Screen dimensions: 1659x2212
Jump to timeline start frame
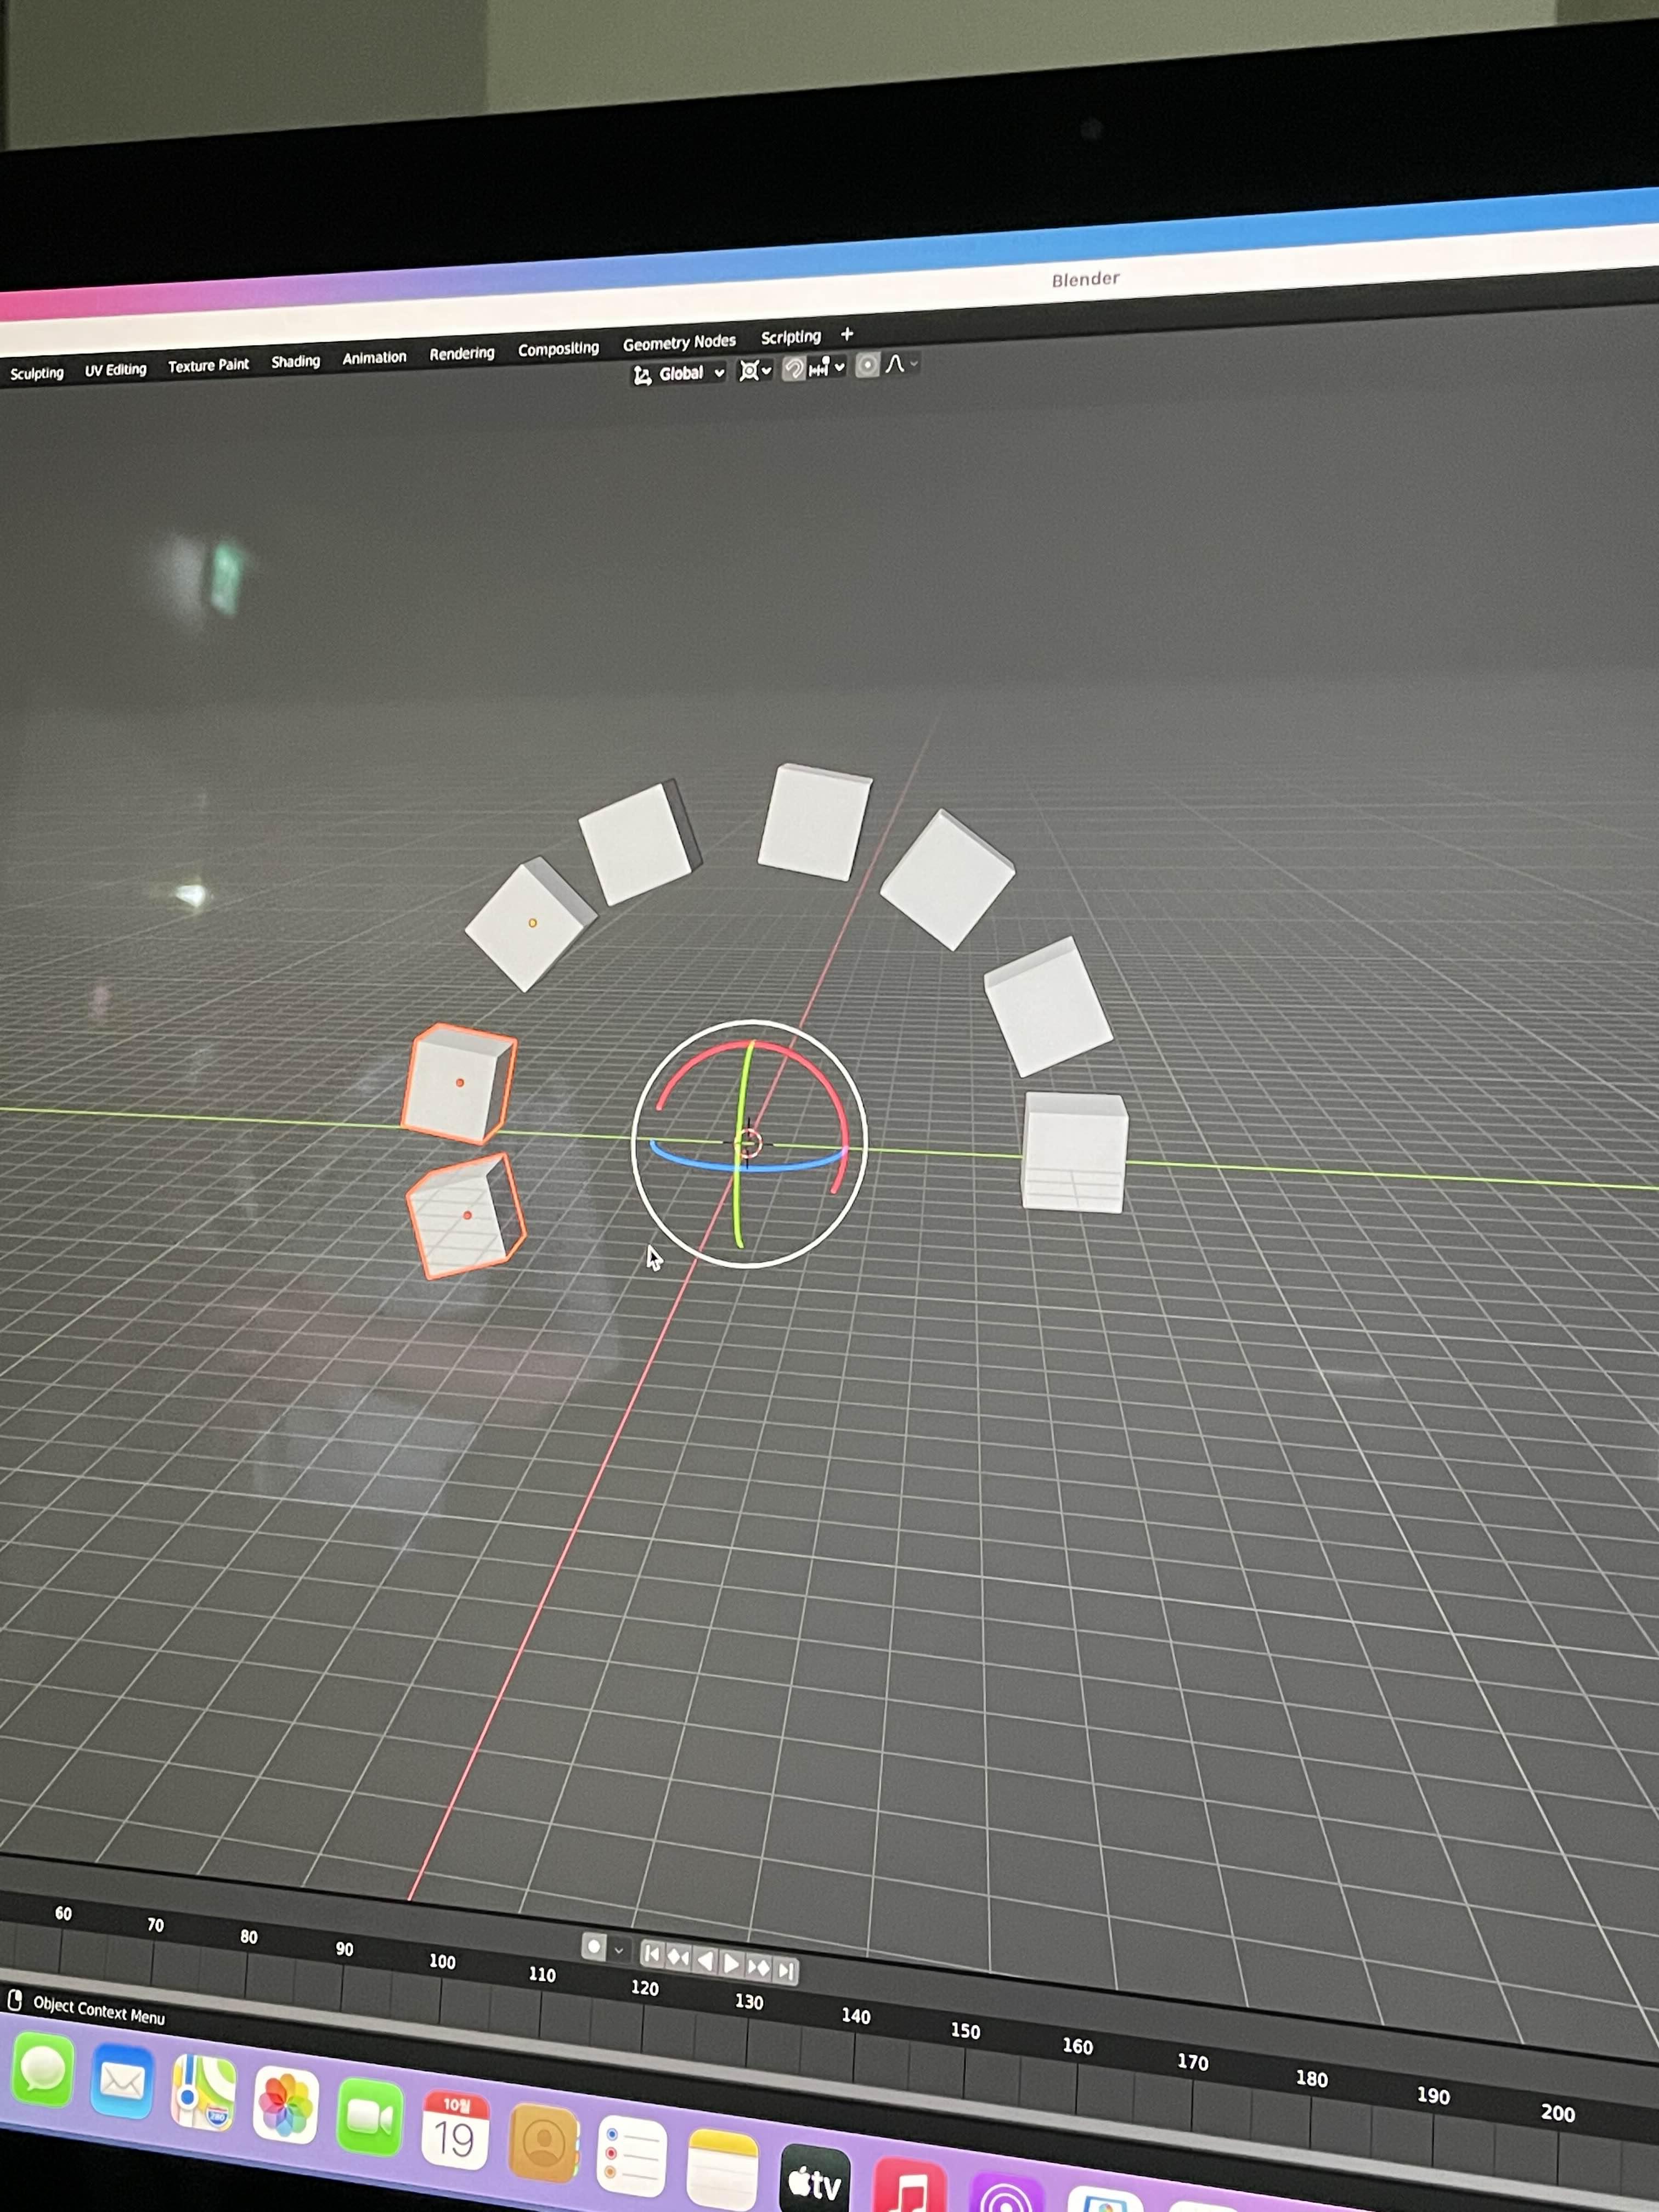point(652,1953)
